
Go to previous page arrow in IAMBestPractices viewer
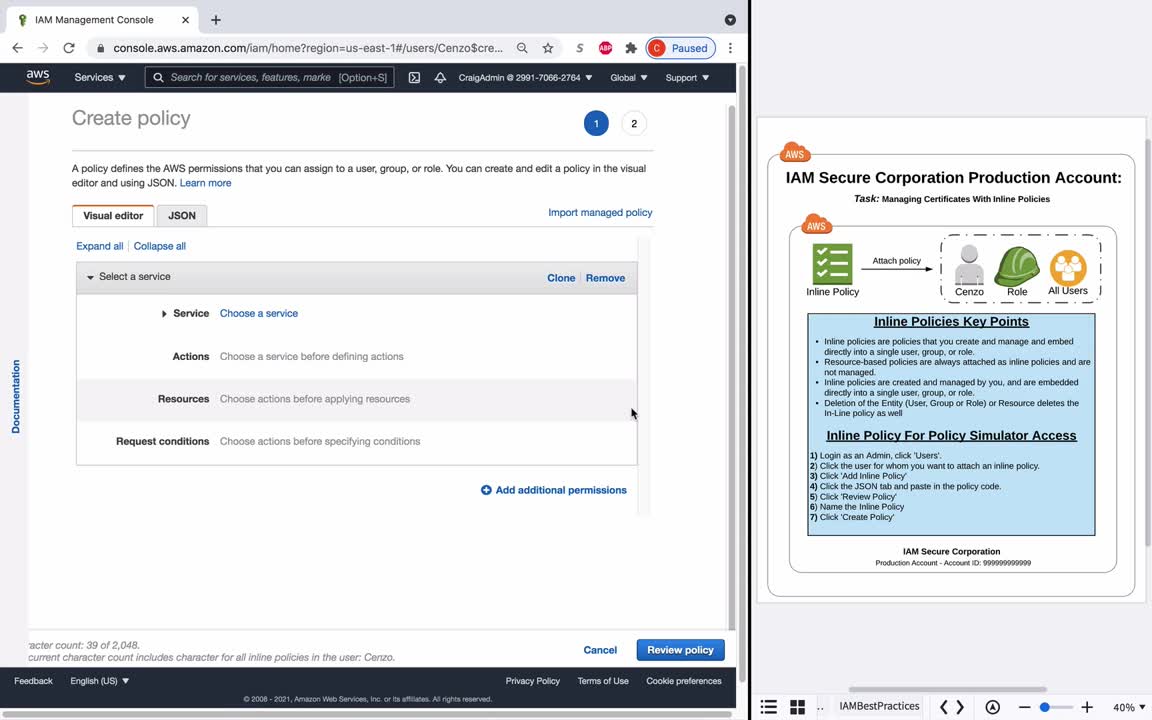pos(943,707)
